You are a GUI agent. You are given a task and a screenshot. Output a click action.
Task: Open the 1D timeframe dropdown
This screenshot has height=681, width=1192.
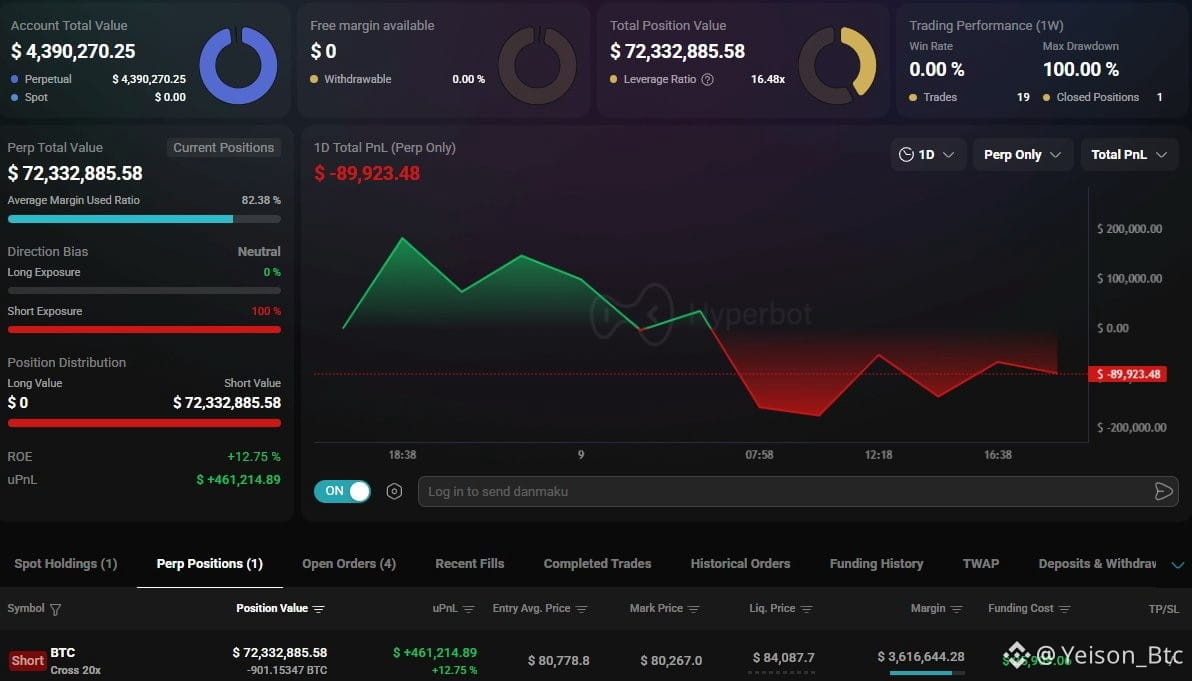click(x=927, y=154)
